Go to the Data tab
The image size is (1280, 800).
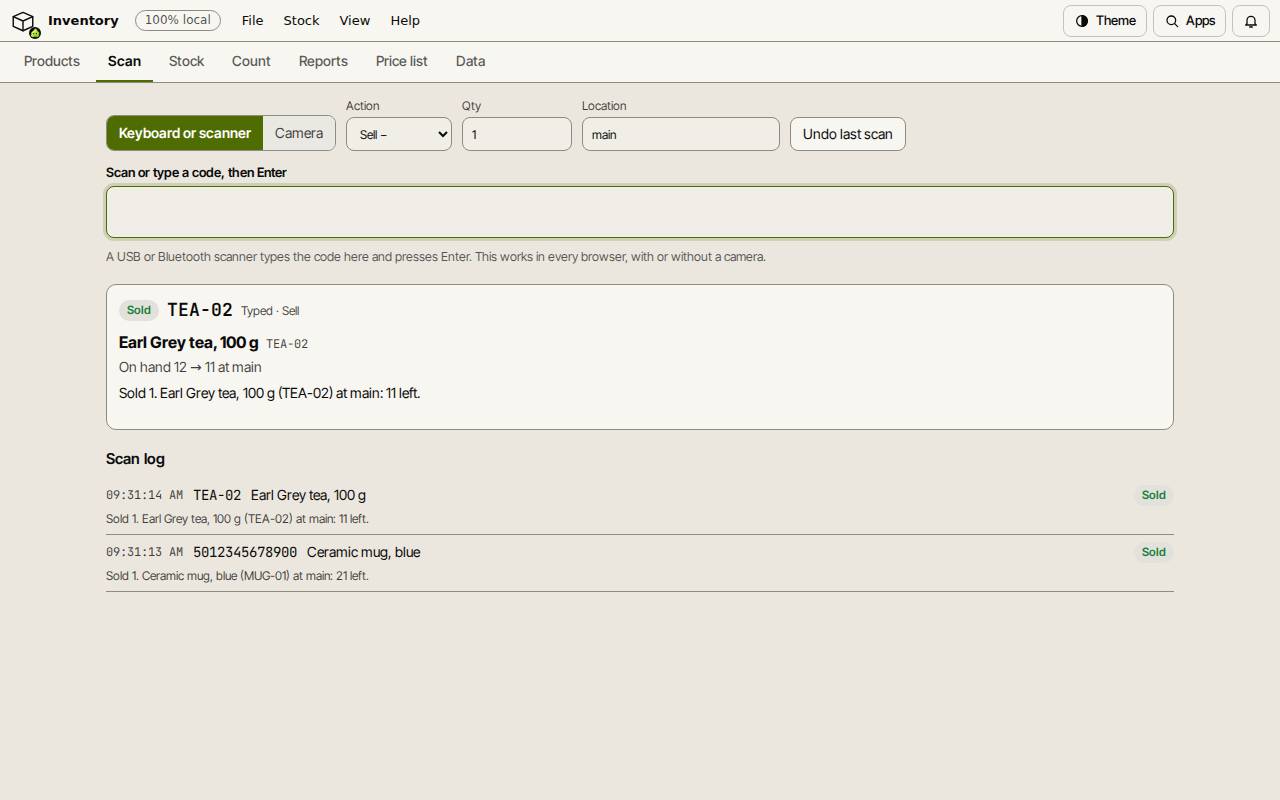coord(470,61)
